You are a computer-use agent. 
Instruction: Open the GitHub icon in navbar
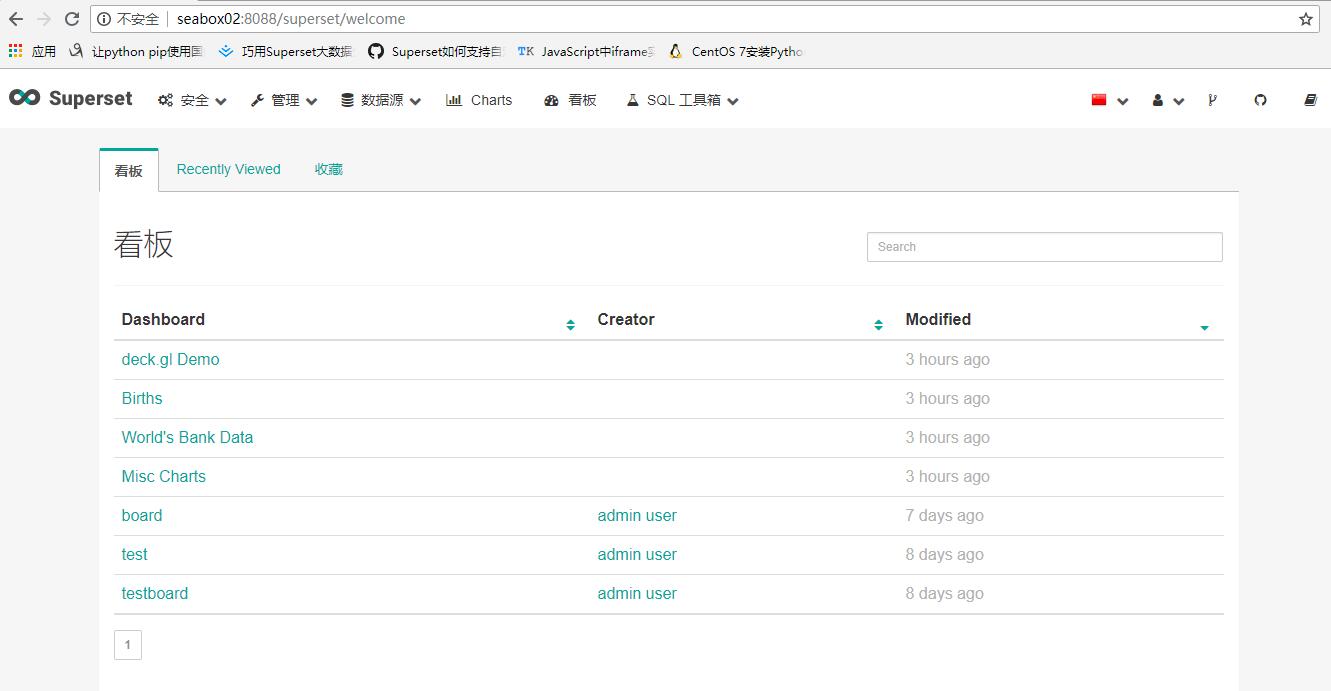(x=1260, y=100)
